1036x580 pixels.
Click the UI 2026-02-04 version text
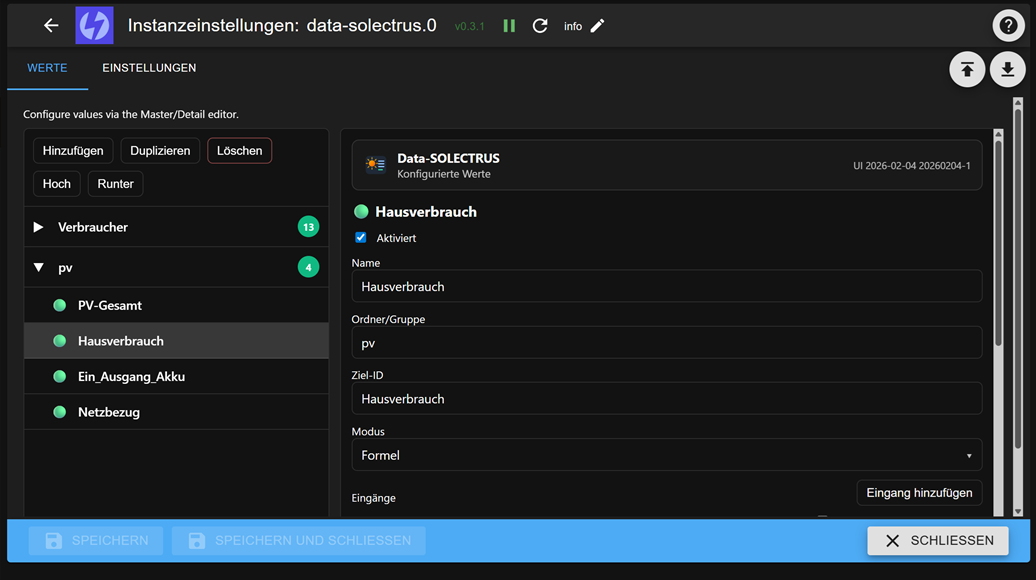(x=912, y=166)
